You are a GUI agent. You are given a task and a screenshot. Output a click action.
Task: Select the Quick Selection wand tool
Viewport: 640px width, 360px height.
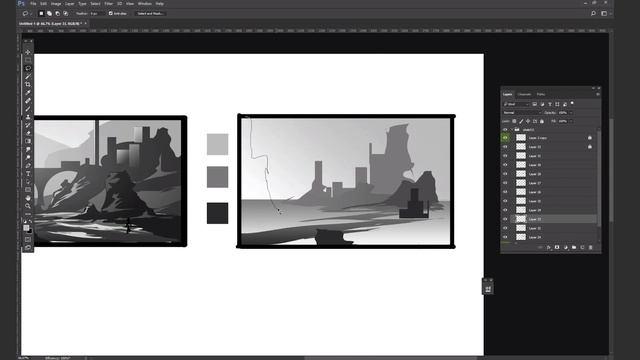click(28, 77)
